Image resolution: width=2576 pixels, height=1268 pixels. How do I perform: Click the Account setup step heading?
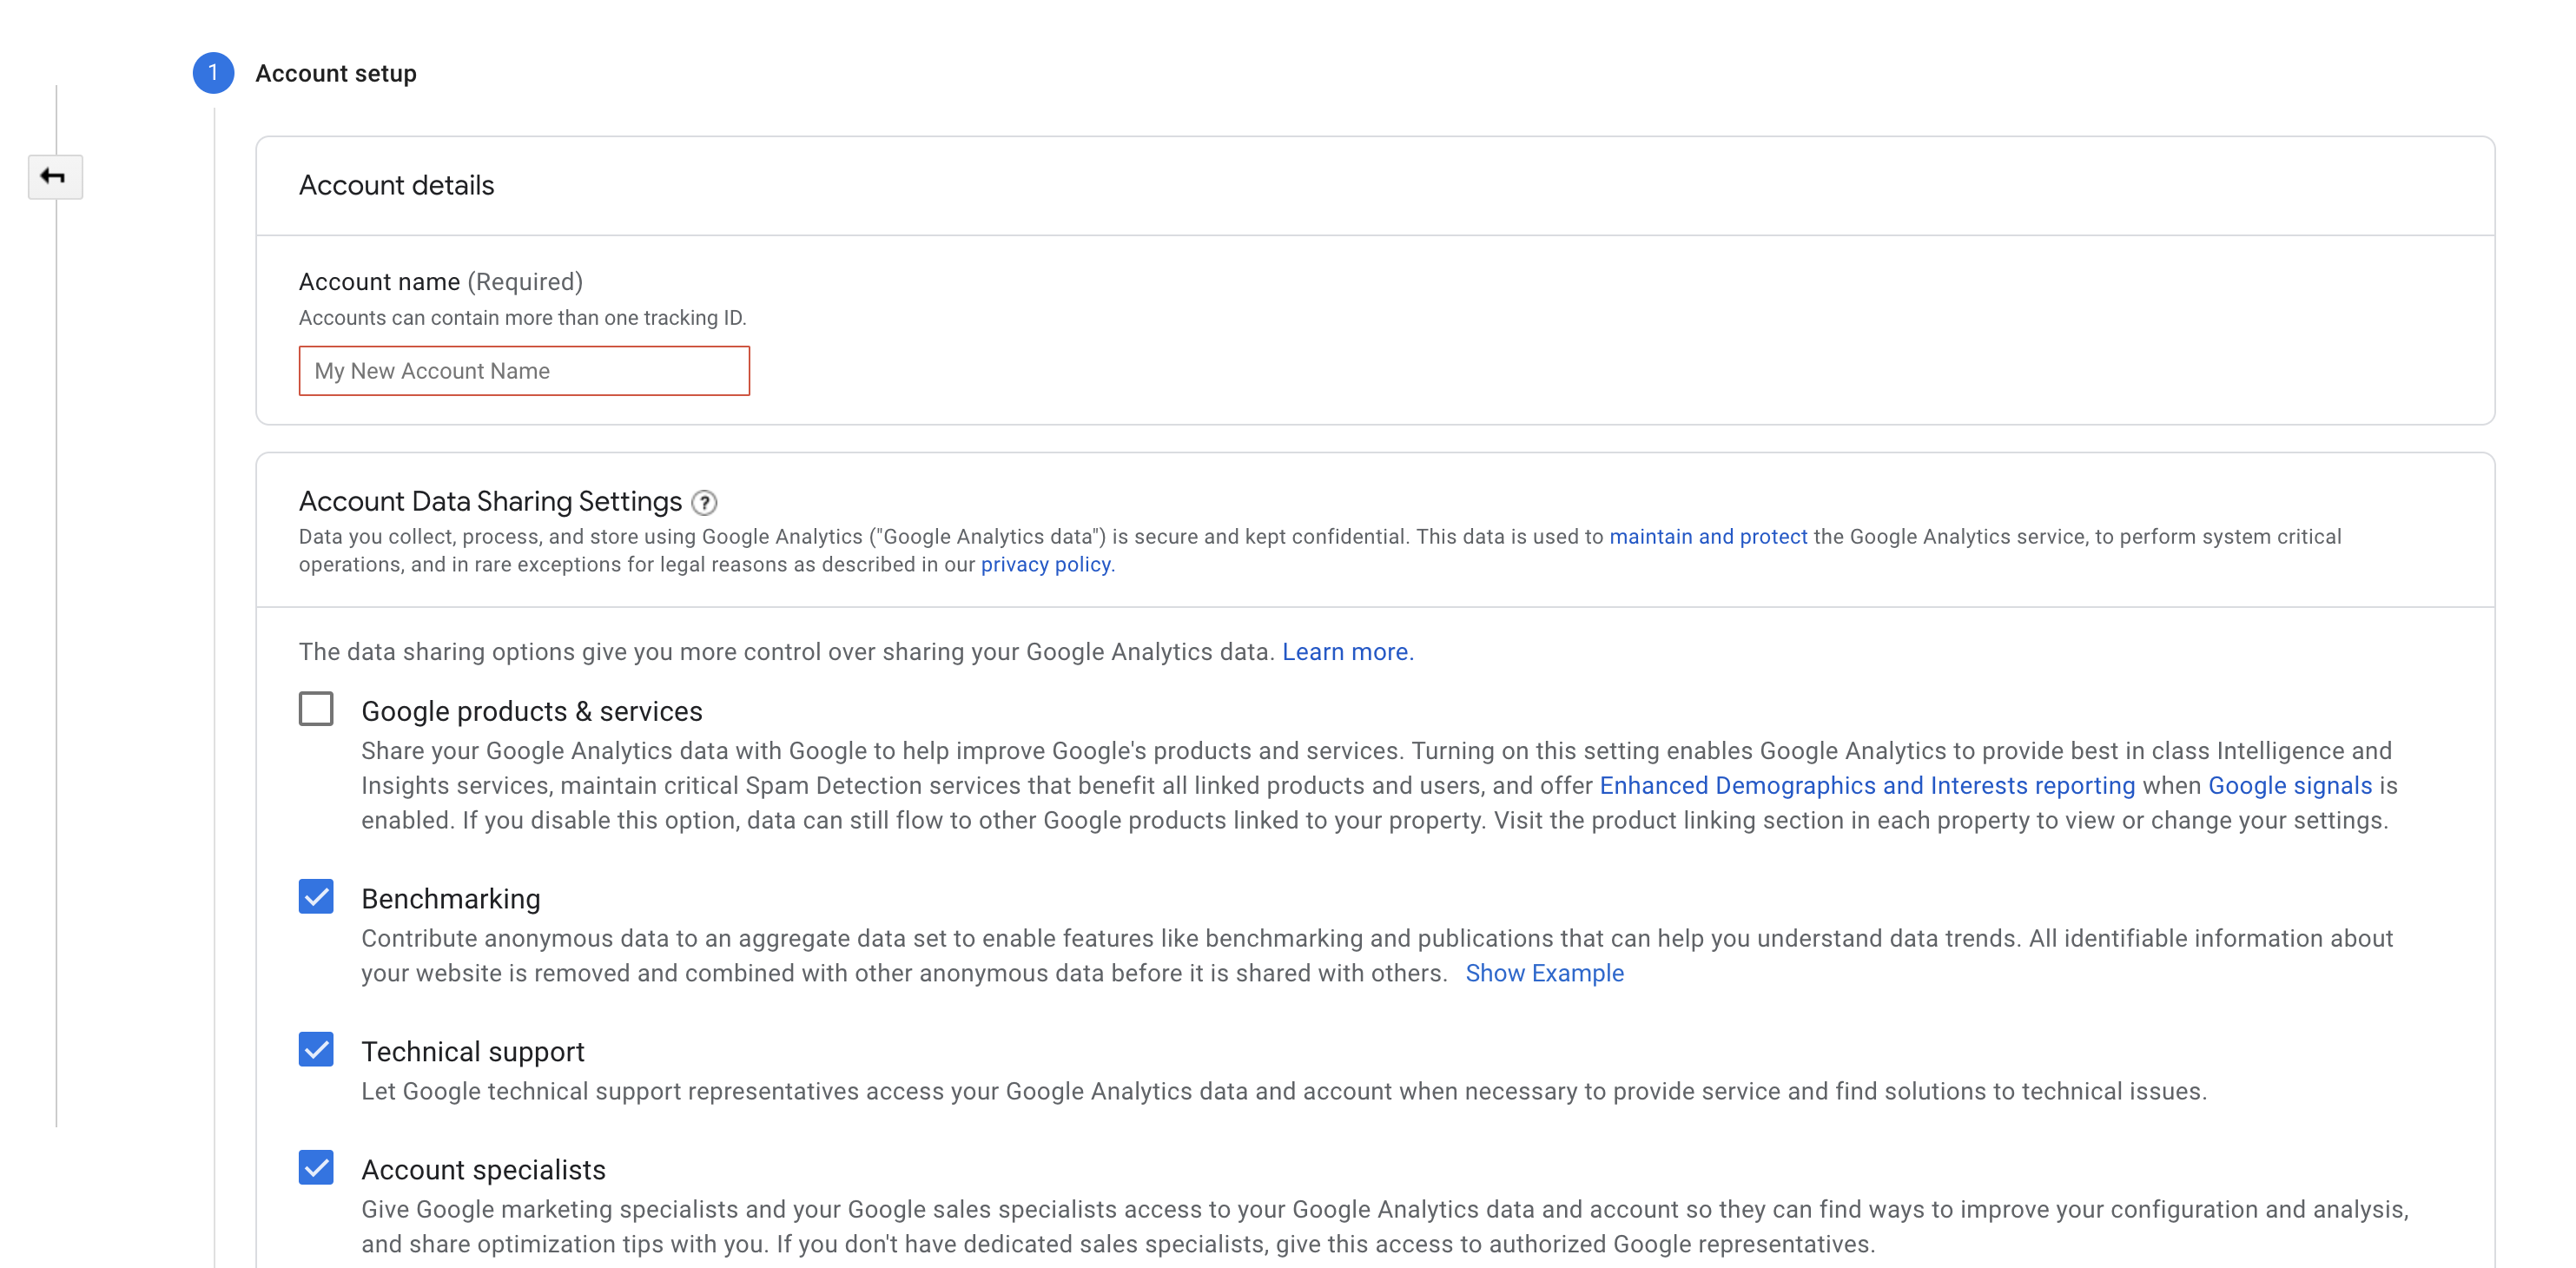pos(336,73)
